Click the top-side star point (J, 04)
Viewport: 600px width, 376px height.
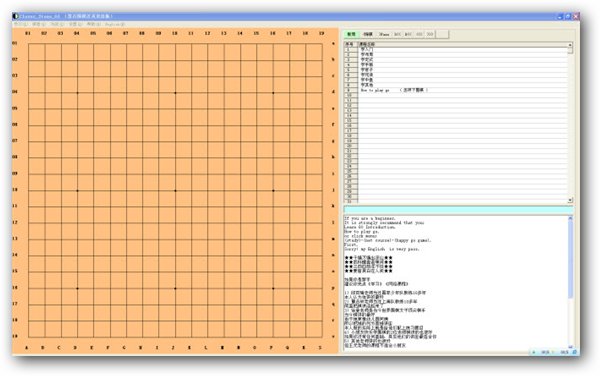[175, 93]
